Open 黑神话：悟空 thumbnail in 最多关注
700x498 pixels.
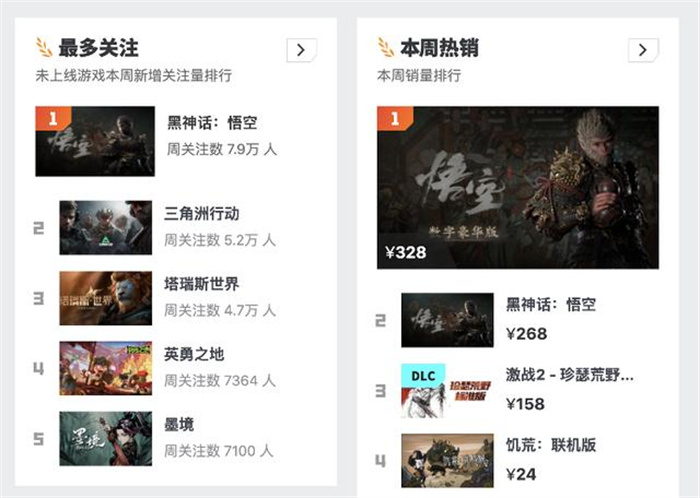click(95, 141)
